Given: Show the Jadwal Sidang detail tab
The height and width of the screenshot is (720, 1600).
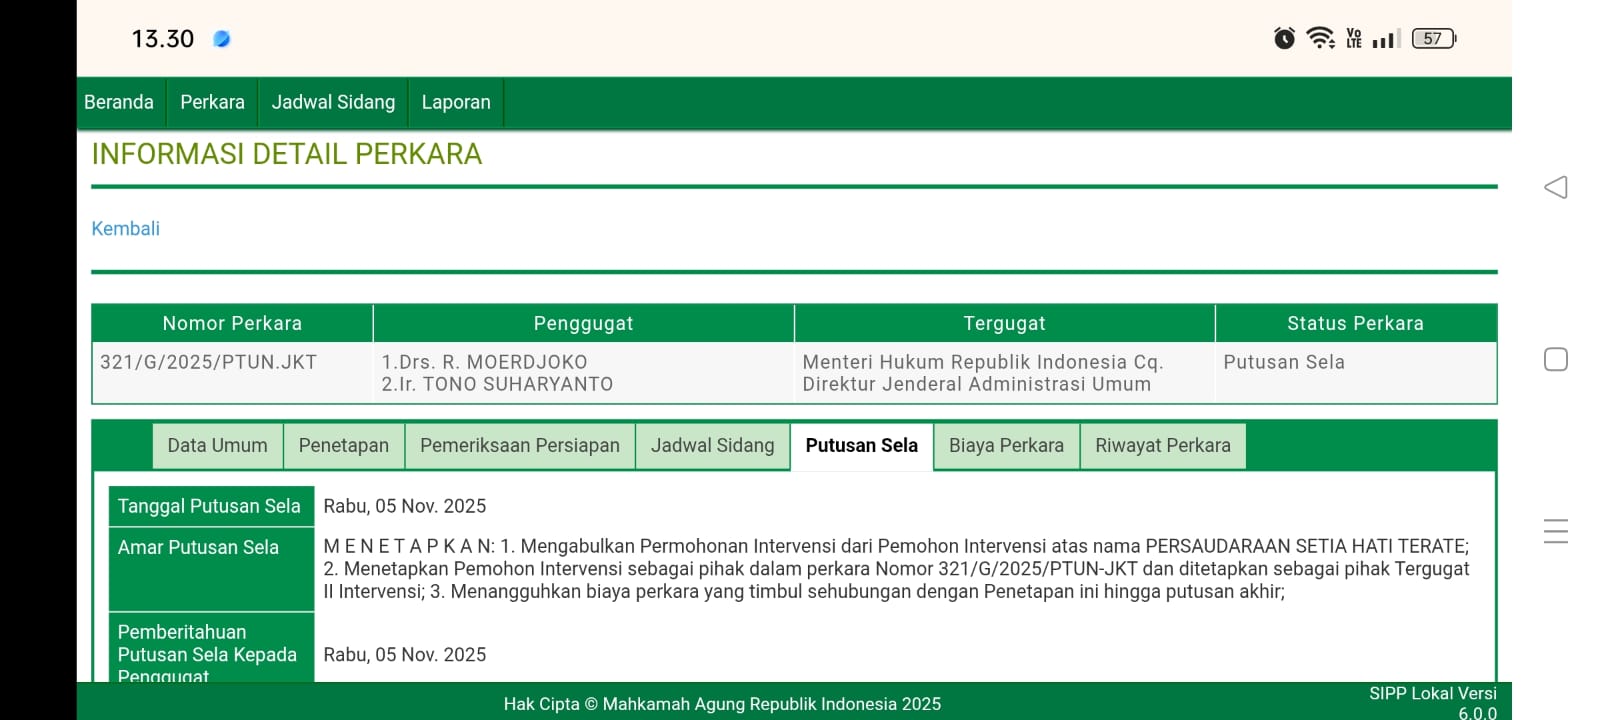Looking at the screenshot, I should tap(712, 446).
